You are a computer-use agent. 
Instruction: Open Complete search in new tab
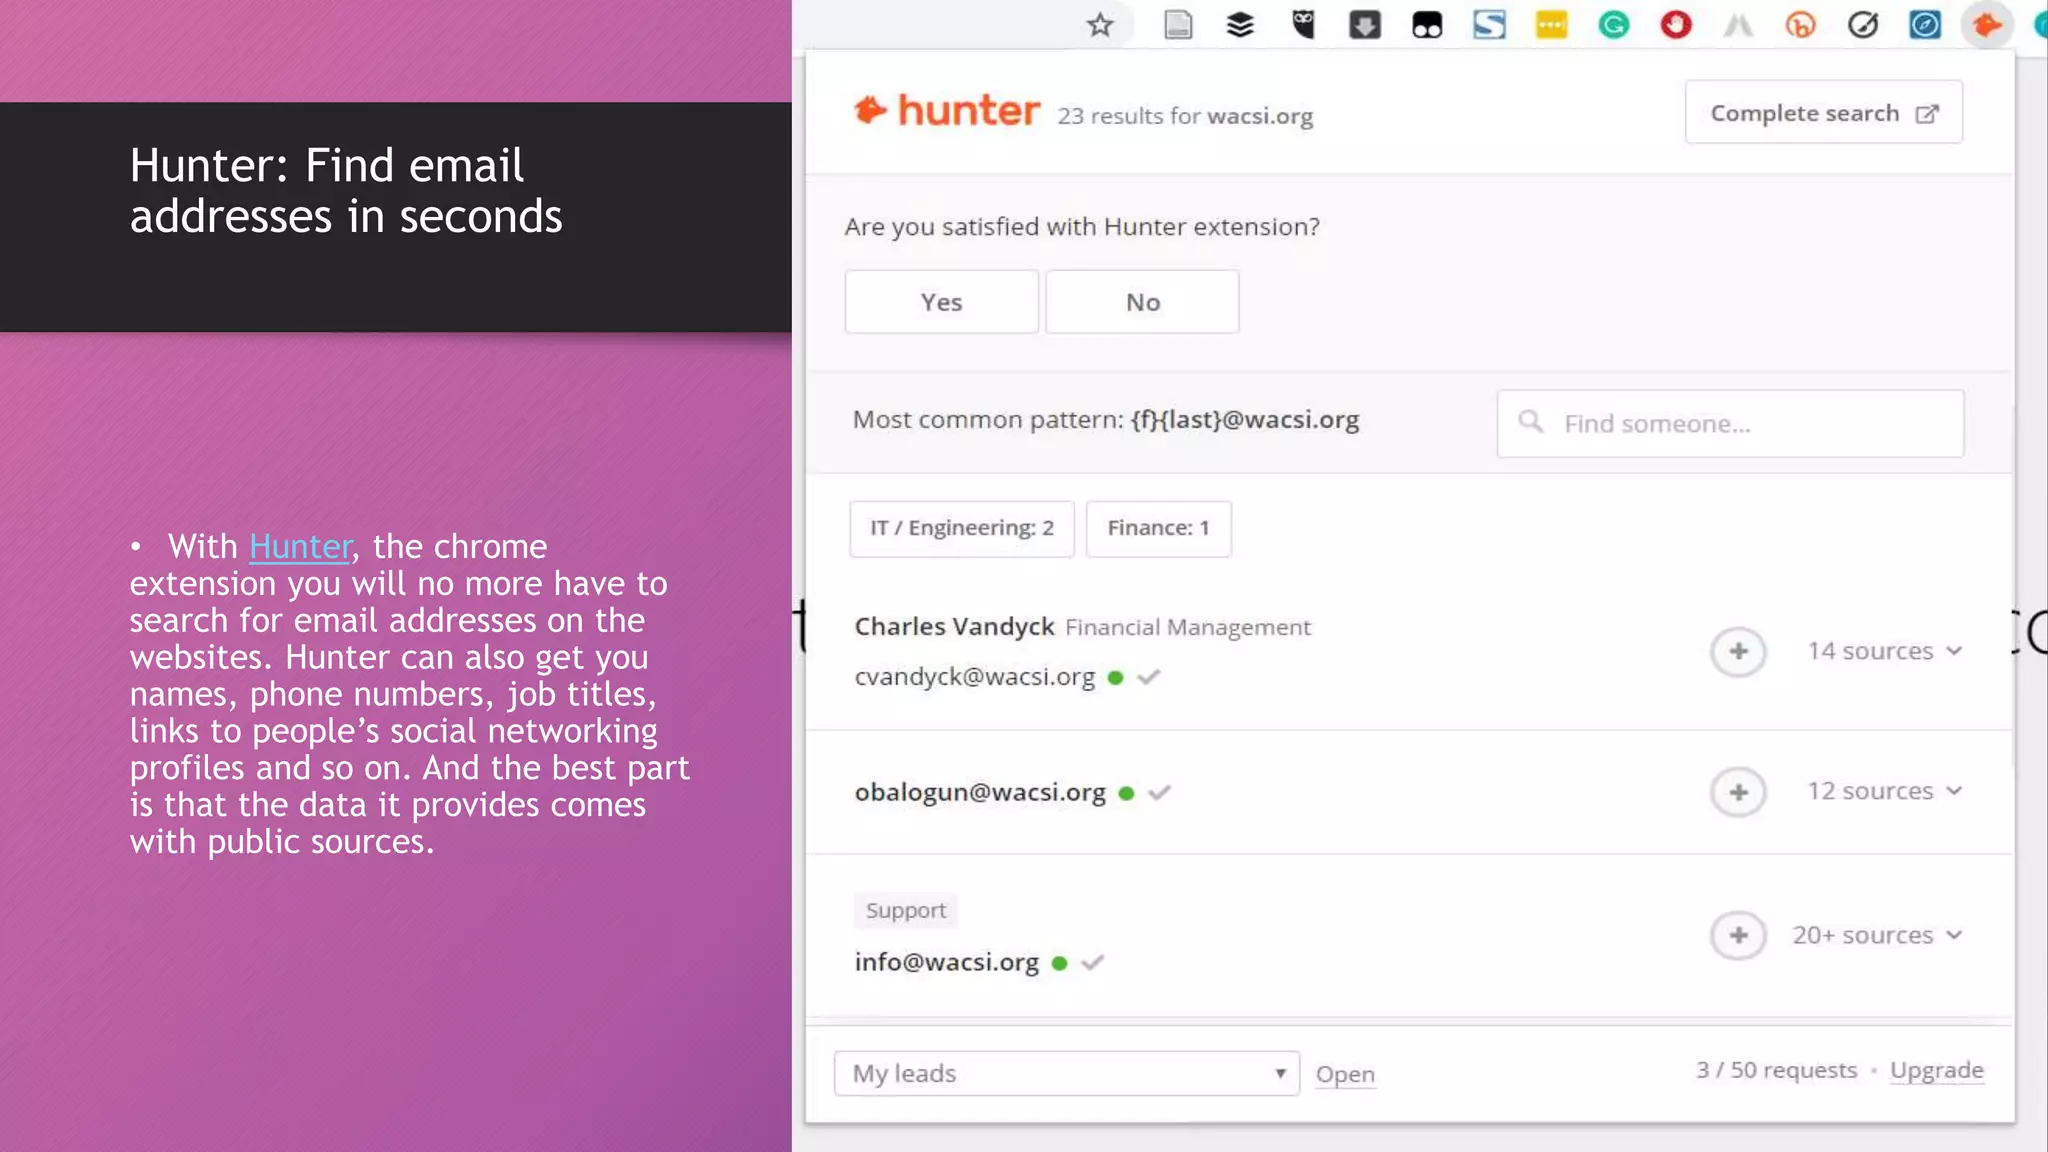[1824, 113]
